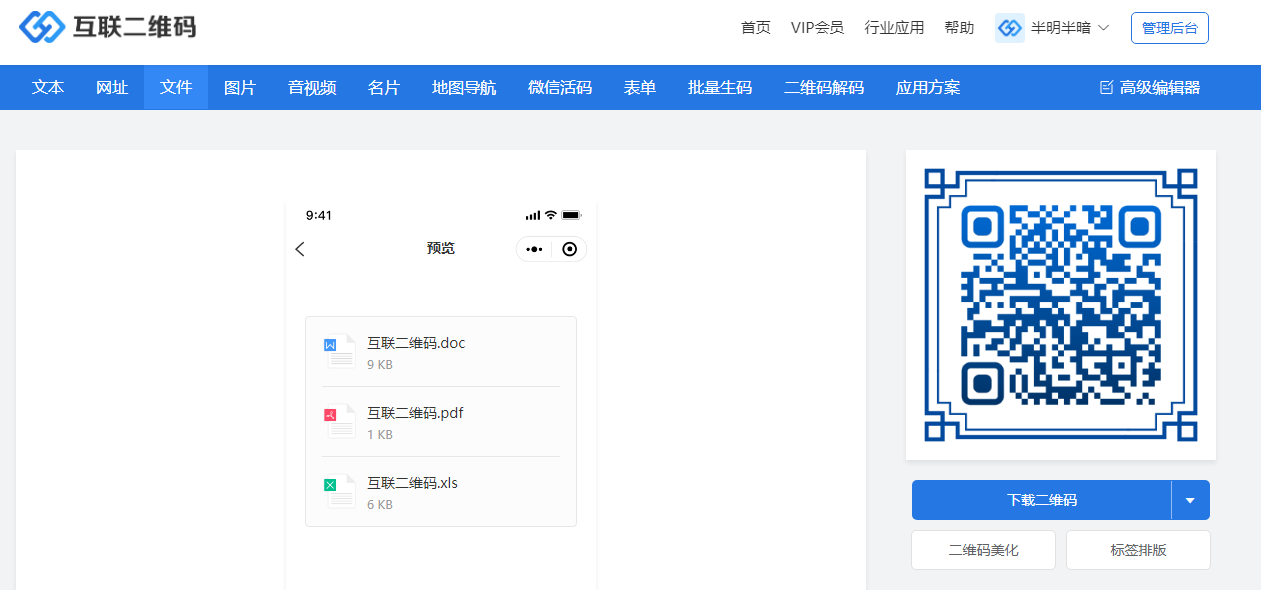1261x590 pixels.
Task: Click the 标签排版 button
Action: pyautogui.click(x=1138, y=550)
